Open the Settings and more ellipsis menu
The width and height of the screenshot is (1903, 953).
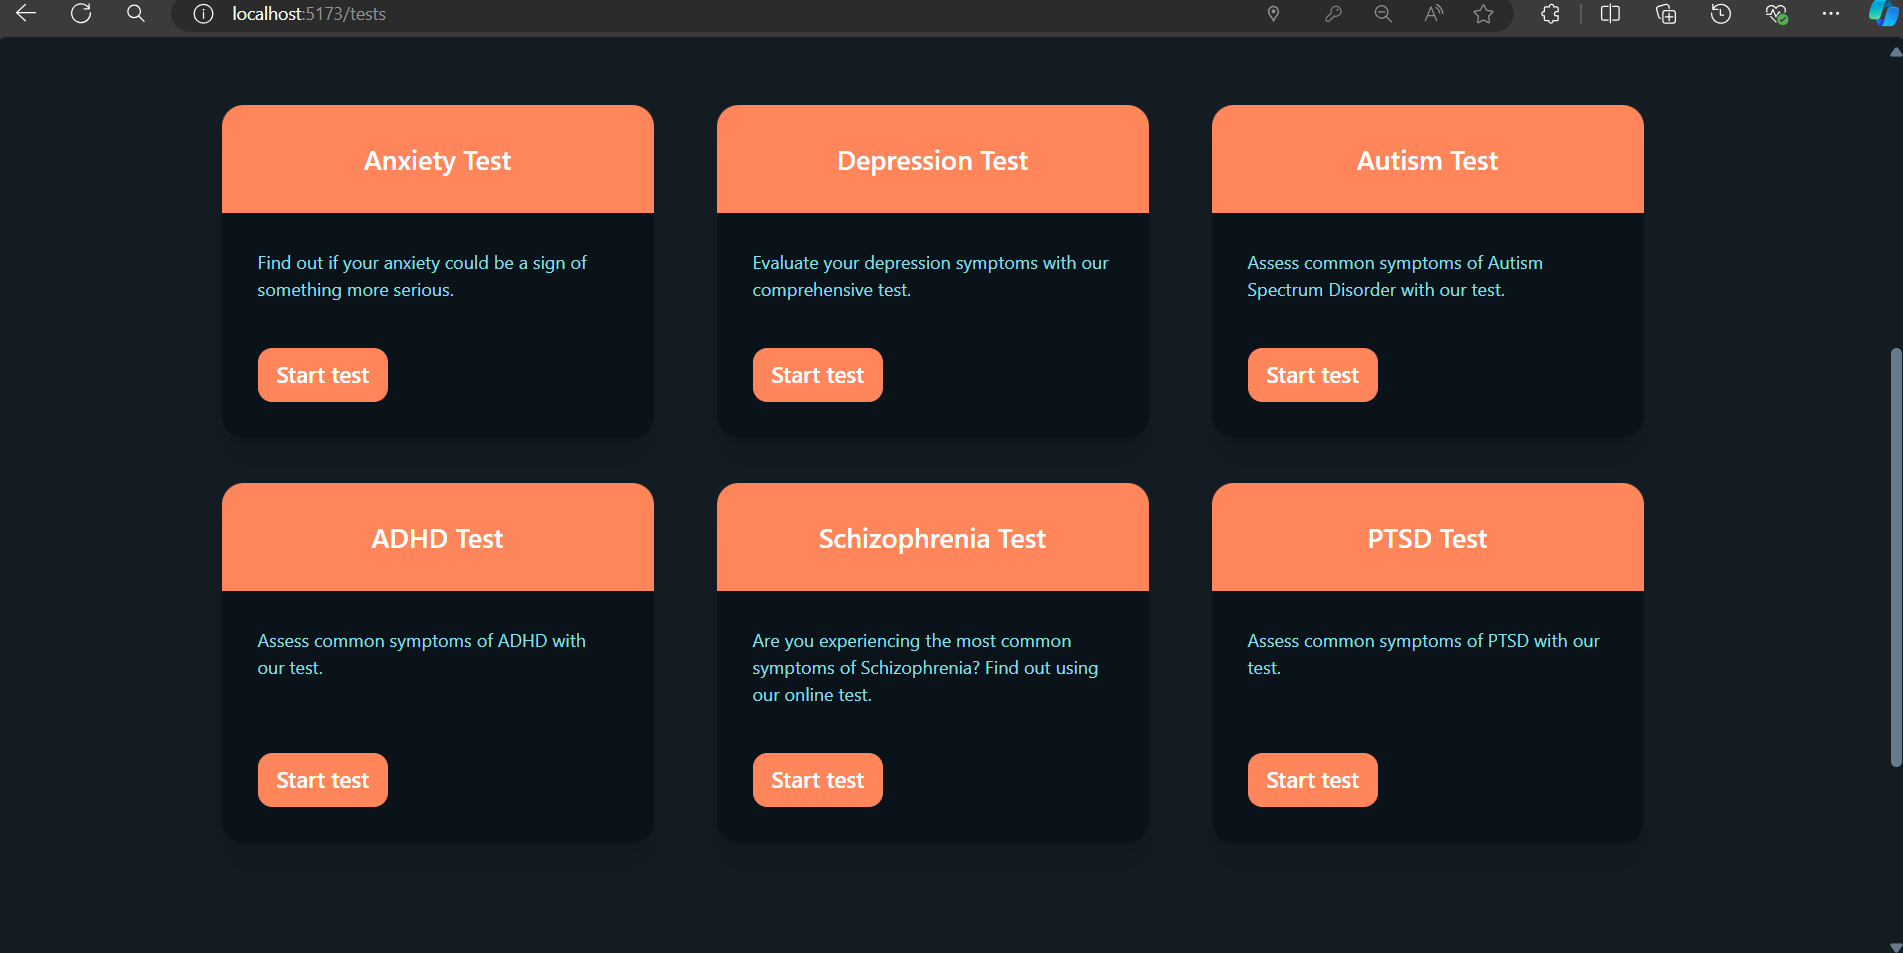(x=1831, y=14)
